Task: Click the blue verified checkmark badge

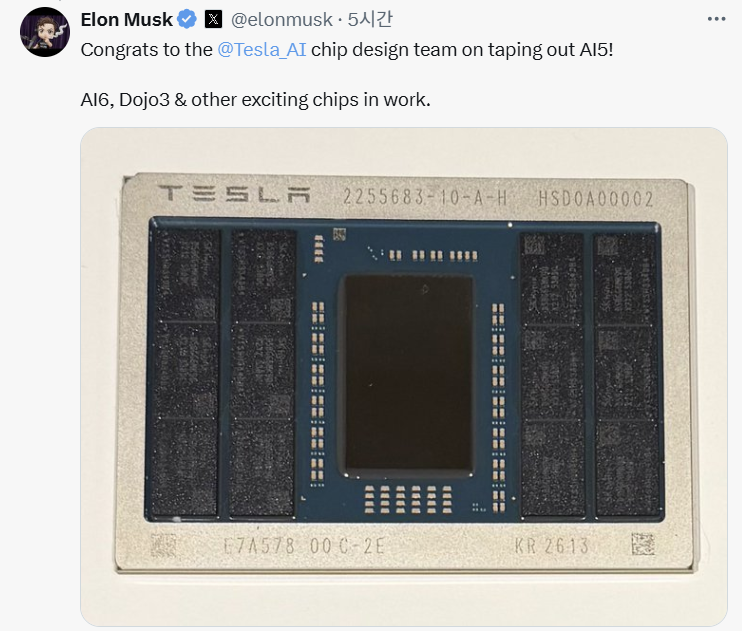Action: pos(187,19)
